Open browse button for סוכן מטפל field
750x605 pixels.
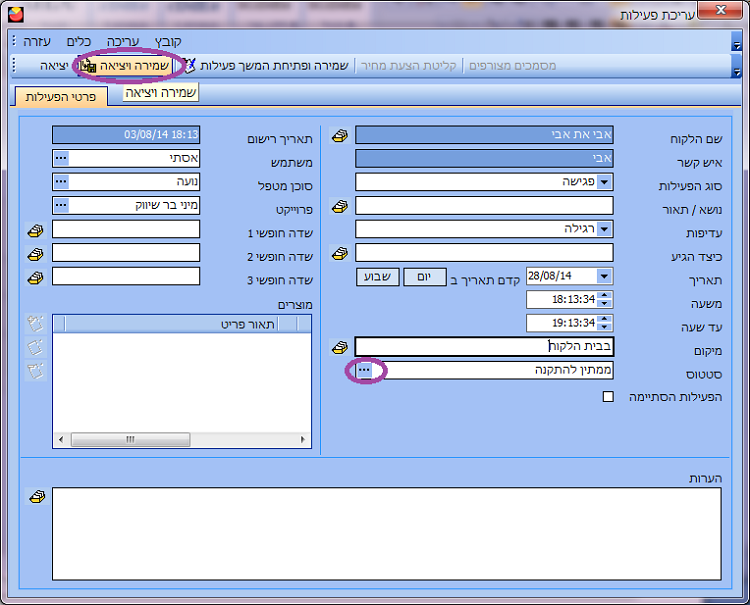click(x=61, y=182)
